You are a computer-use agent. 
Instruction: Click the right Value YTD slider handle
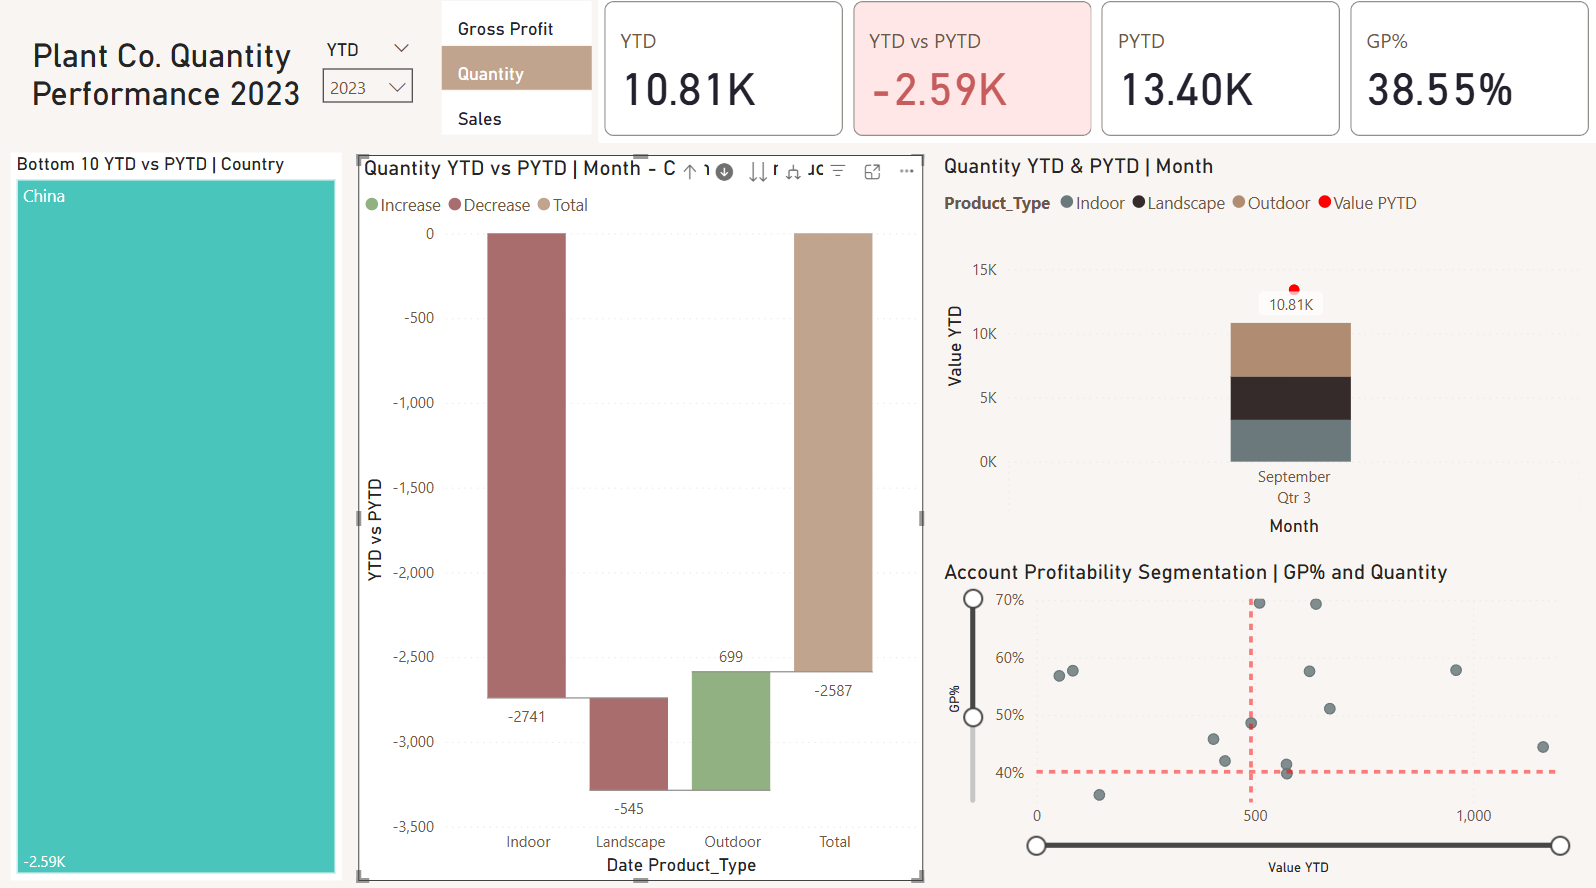coord(1559,846)
